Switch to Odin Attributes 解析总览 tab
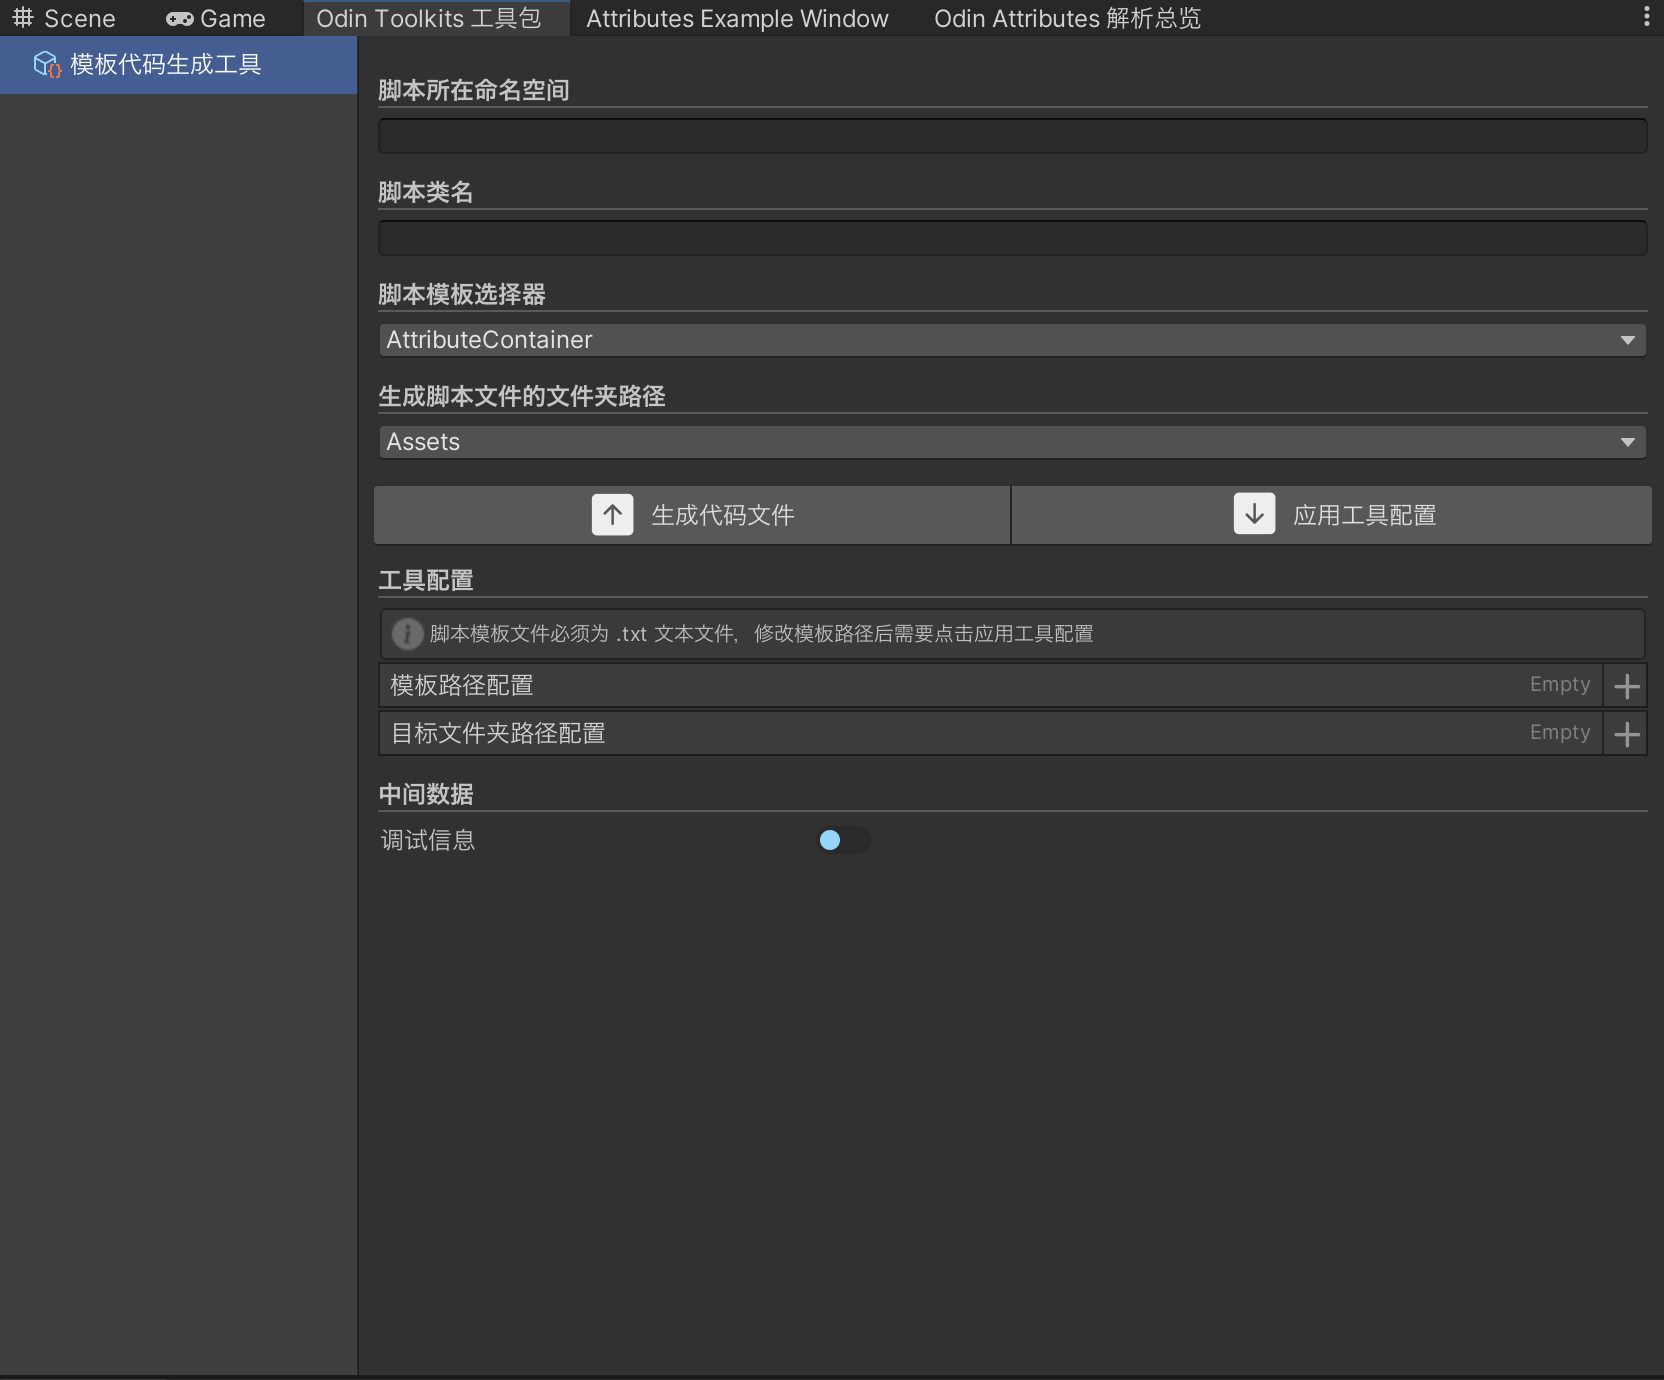This screenshot has height=1380, width=1664. [x=1067, y=18]
